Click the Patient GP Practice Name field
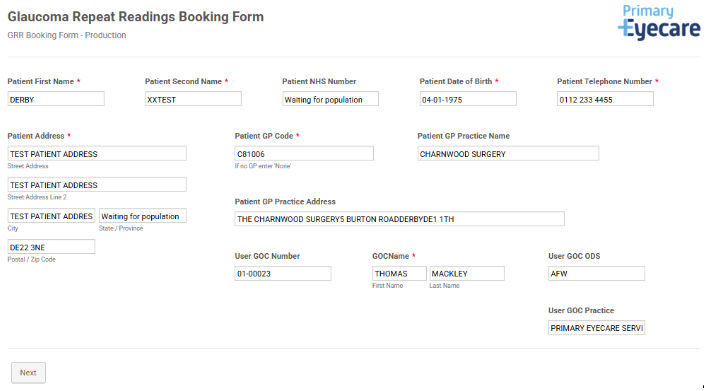The height and width of the screenshot is (391, 719). coord(508,154)
